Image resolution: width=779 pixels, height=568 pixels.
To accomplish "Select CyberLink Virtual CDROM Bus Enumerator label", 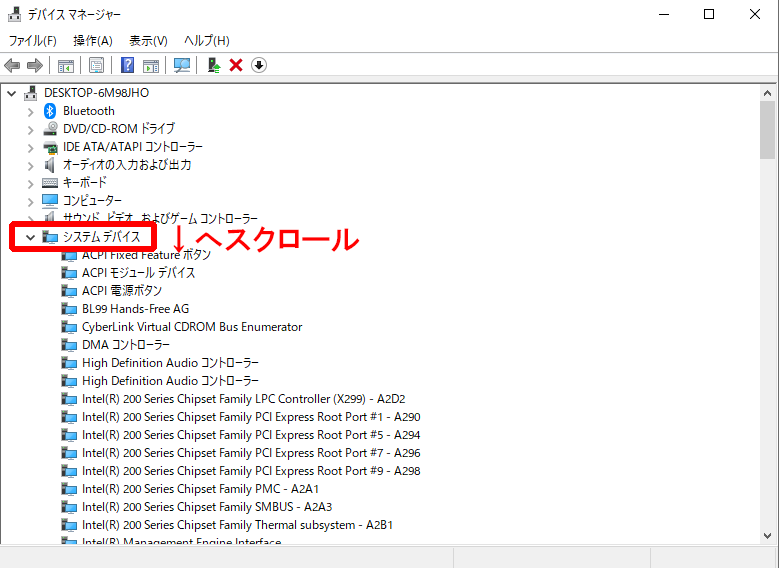I will pyautogui.click(x=192, y=326).
